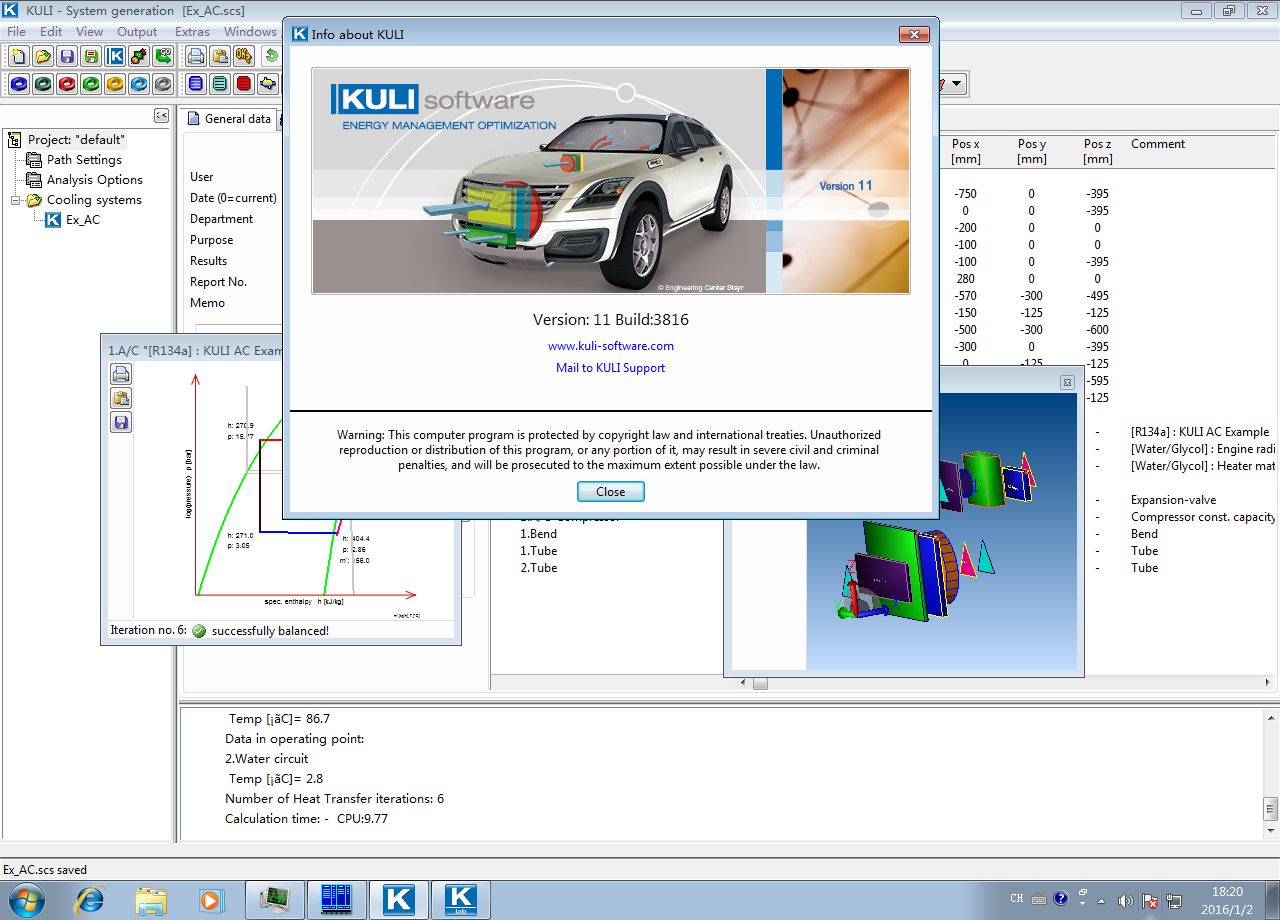The height and width of the screenshot is (920, 1280).
Task: Switch to the General data tab
Action: 230,119
